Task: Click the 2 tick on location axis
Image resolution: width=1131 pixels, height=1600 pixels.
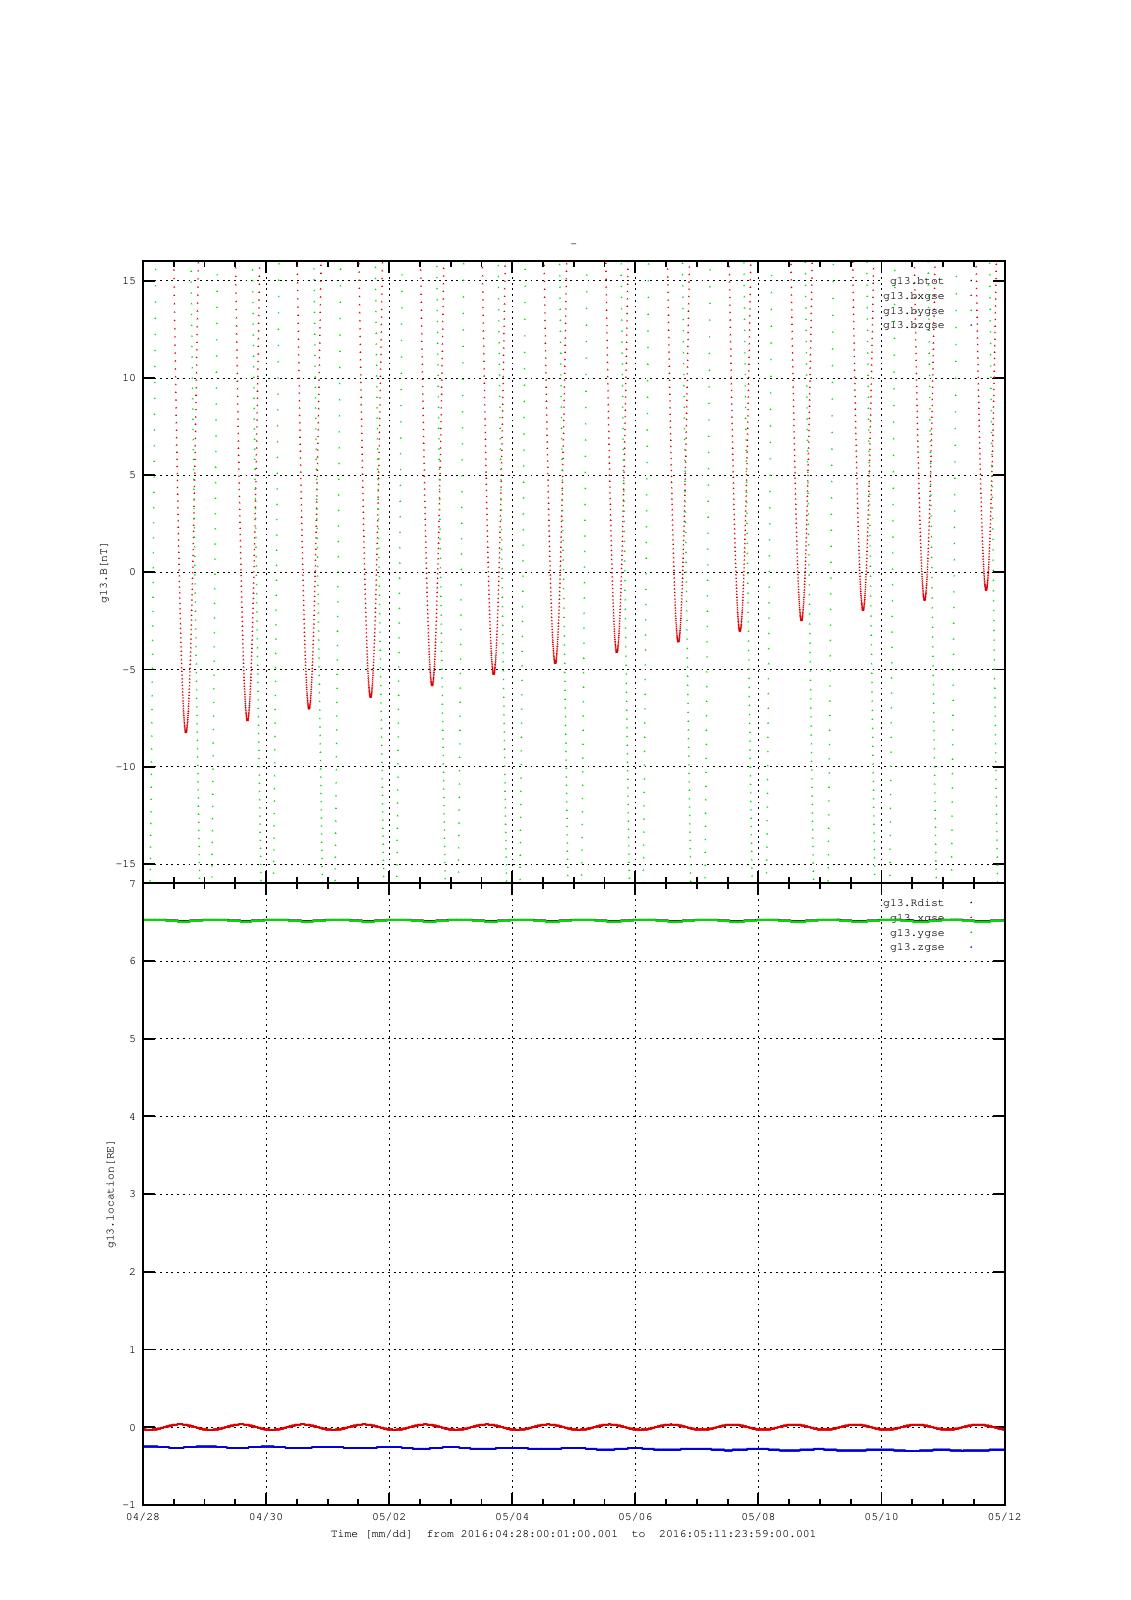Action: (x=132, y=1272)
